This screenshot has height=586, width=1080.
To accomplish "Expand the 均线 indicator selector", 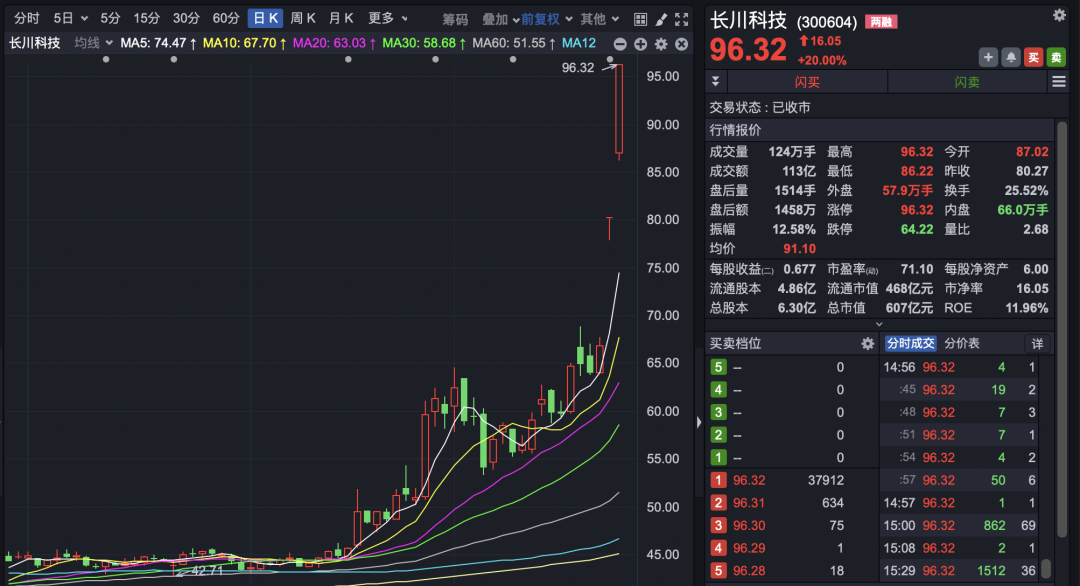I will point(93,43).
